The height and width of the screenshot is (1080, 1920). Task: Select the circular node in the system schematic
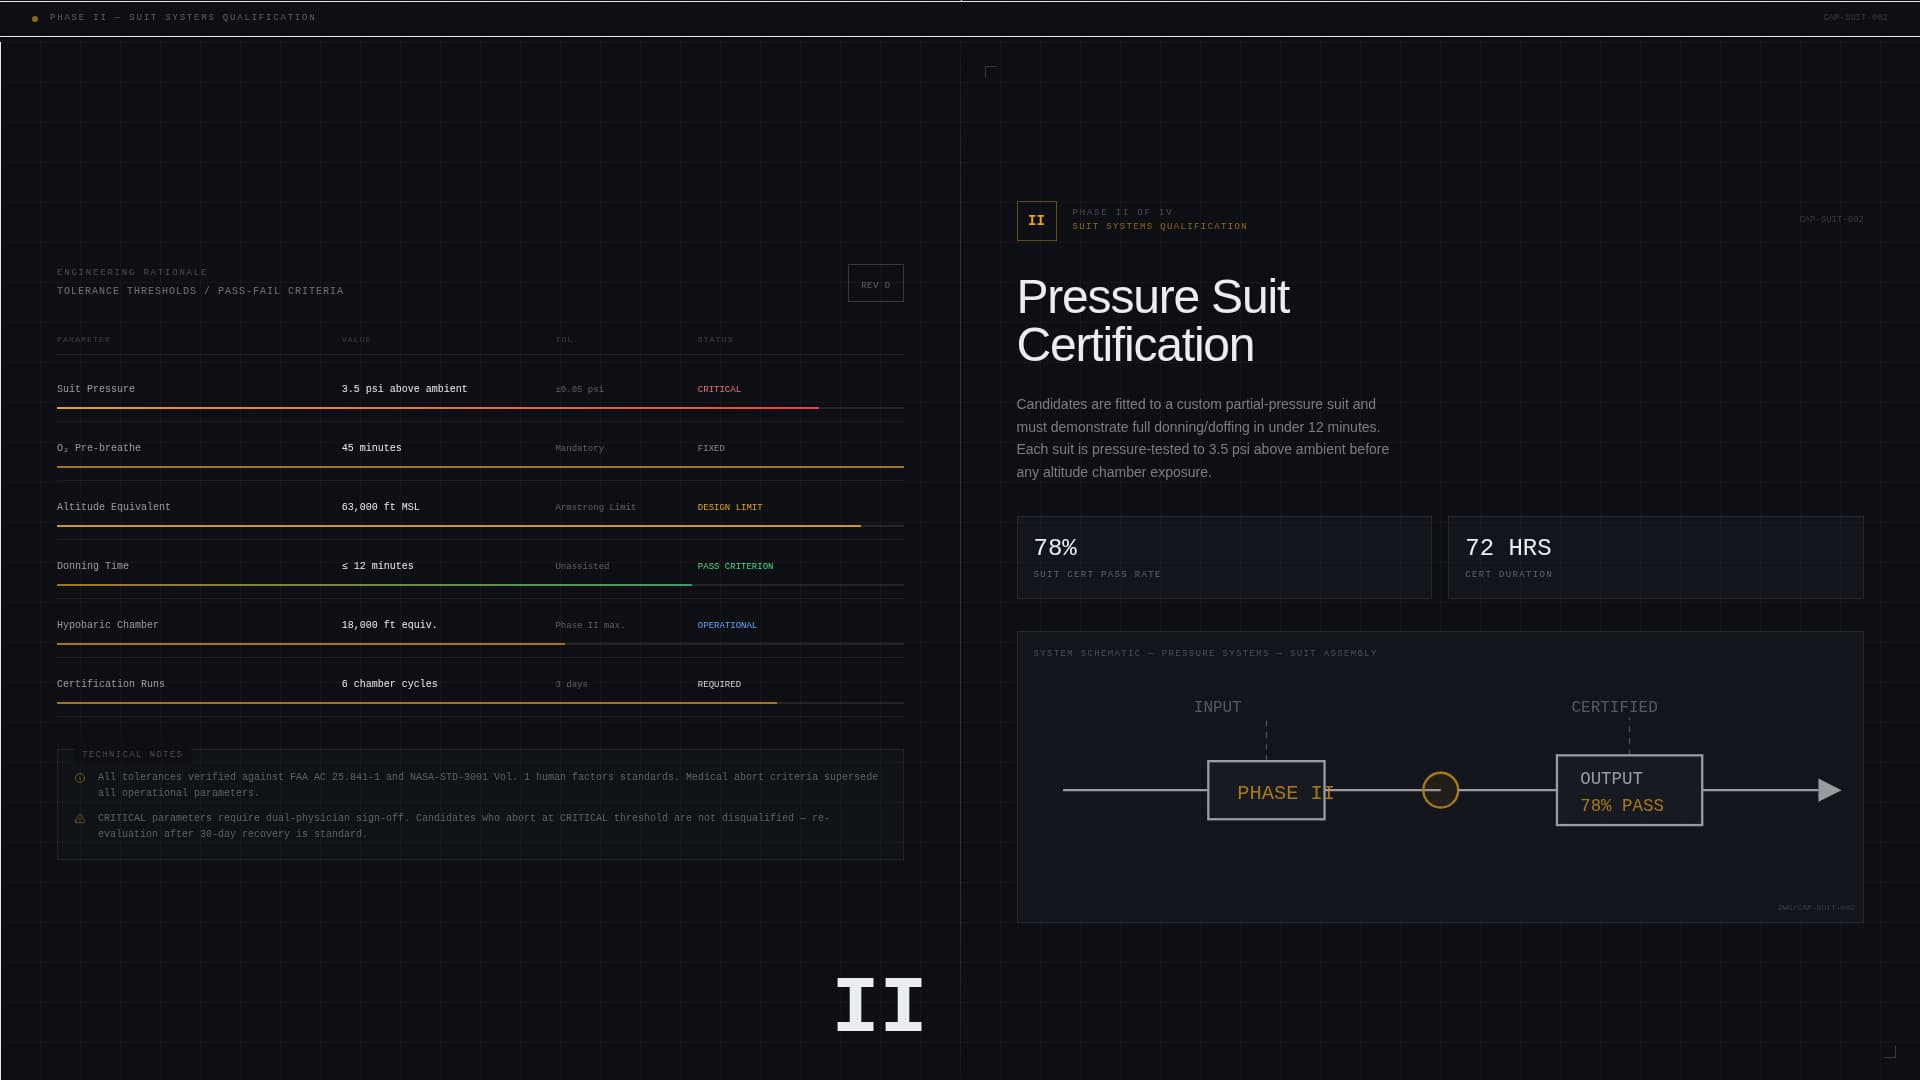tap(1440, 790)
